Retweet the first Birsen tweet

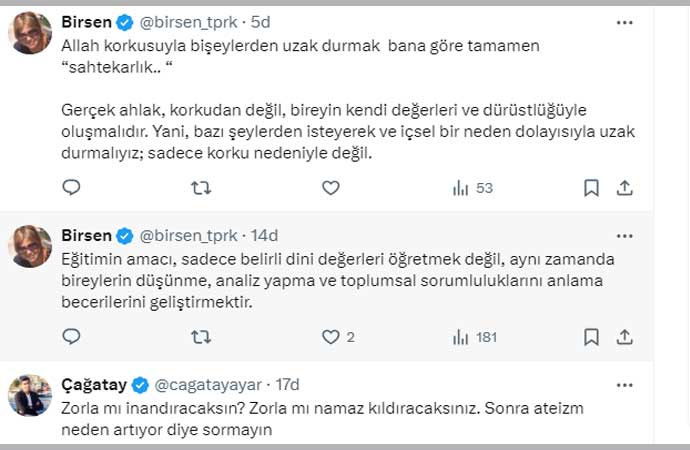(x=200, y=187)
